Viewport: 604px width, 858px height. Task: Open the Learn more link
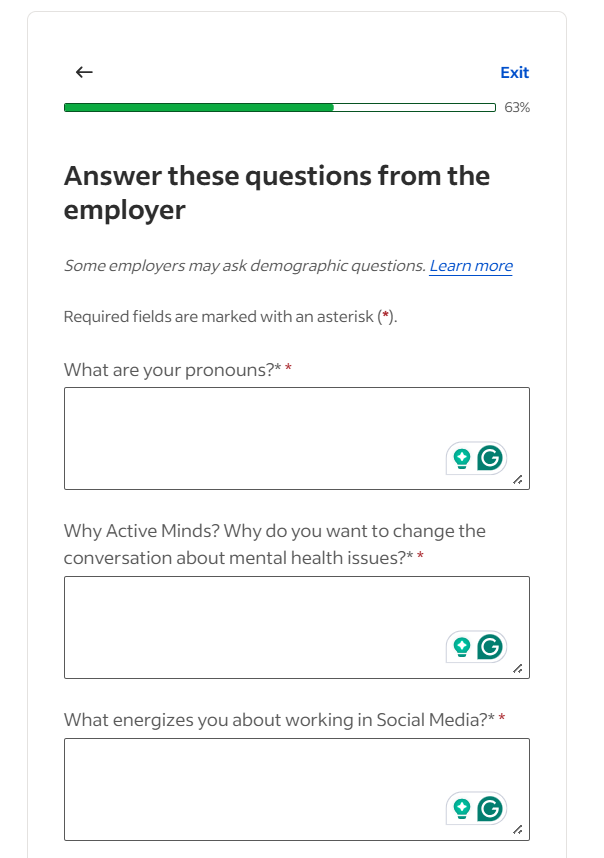tap(471, 266)
